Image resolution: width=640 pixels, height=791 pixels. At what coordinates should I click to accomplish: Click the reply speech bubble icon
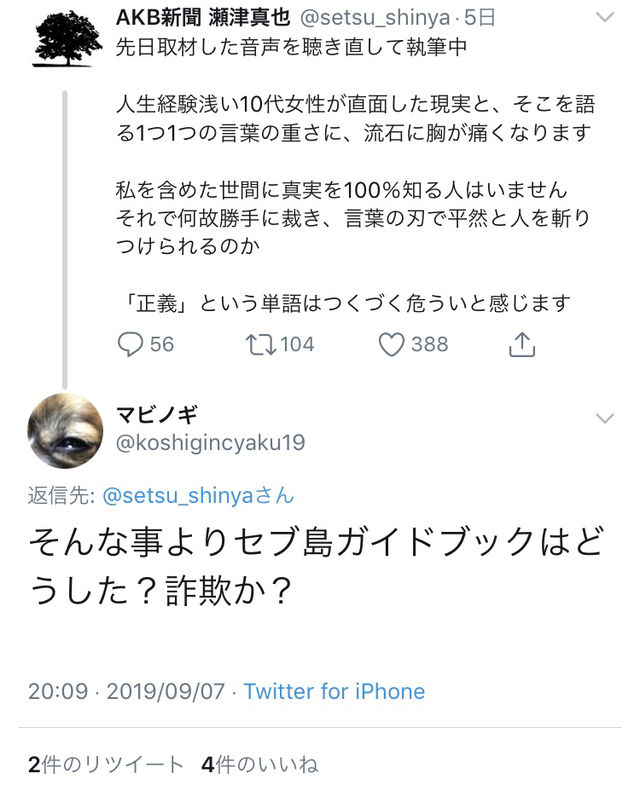tap(130, 345)
